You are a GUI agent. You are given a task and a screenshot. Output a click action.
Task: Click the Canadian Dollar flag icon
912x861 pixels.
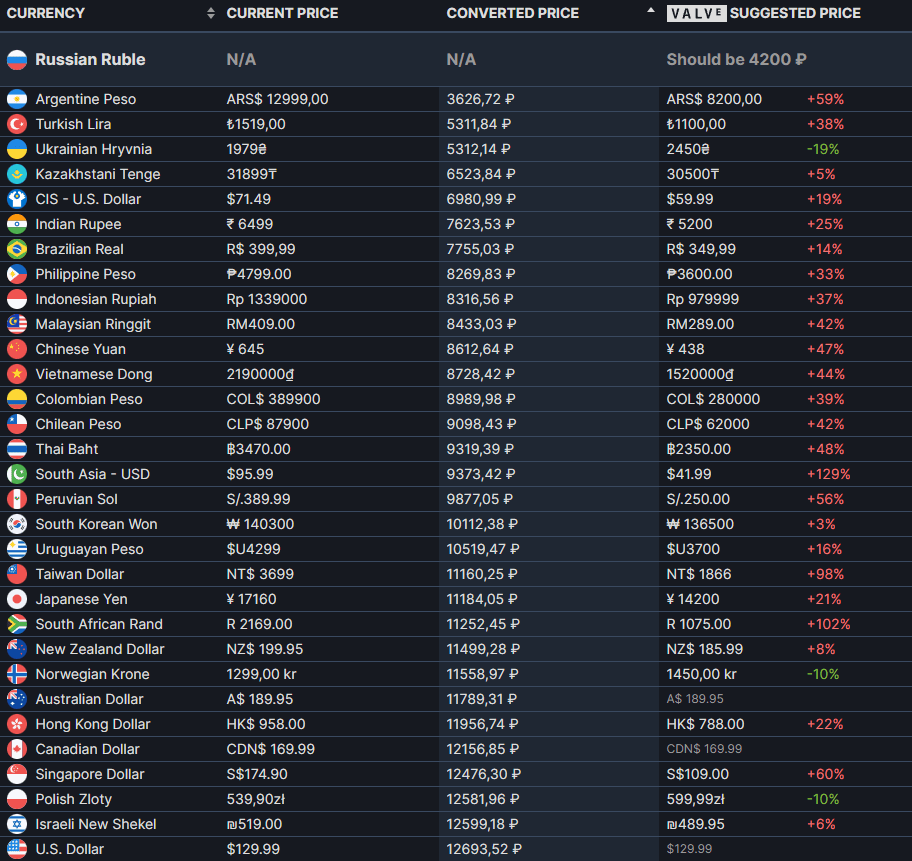click(16, 749)
